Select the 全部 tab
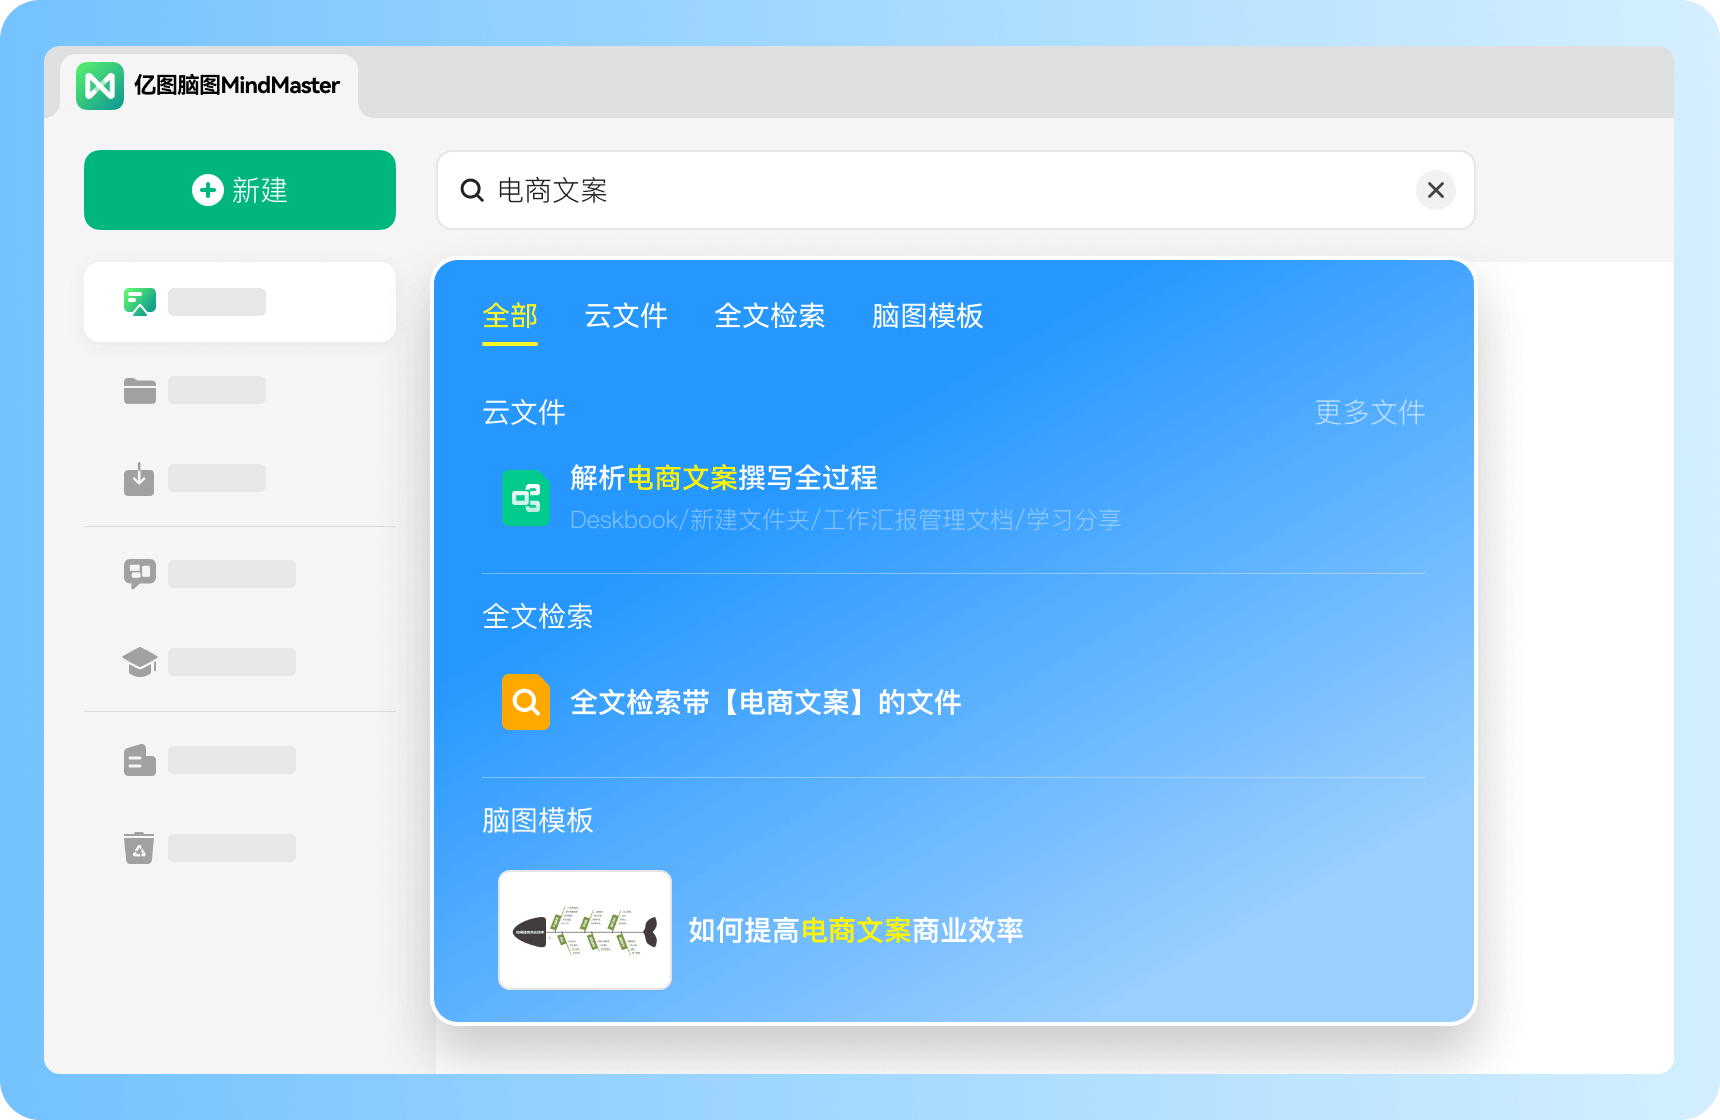This screenshot has height=1120, width=1720. (510, 316)
